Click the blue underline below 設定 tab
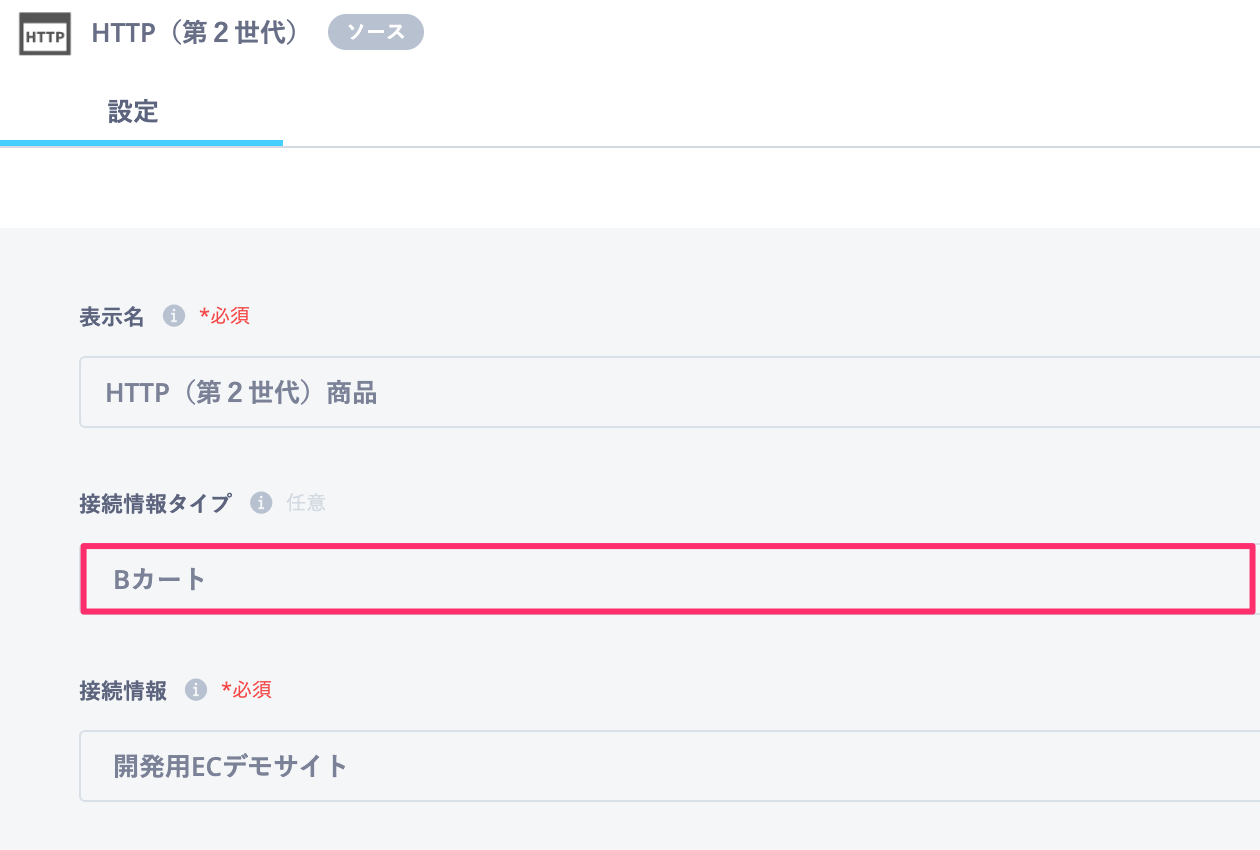This screenshot has height=850, width=1260. (141, 143)
